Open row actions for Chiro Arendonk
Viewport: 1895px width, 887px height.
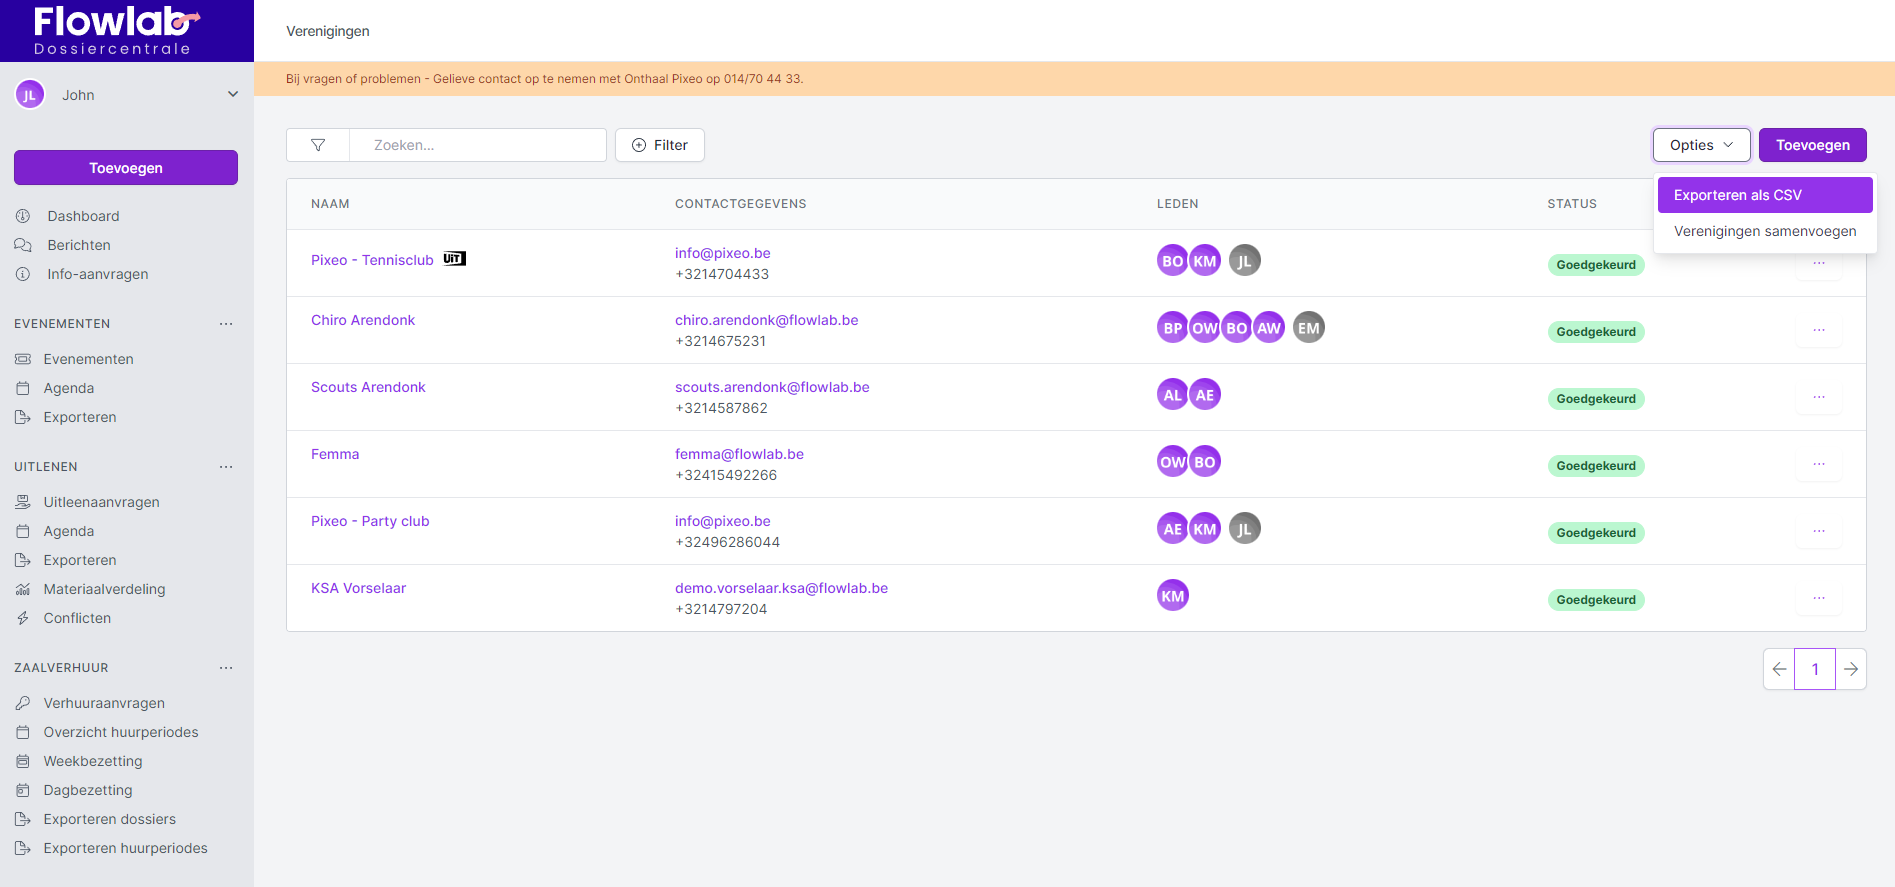tap(1818, 331)
